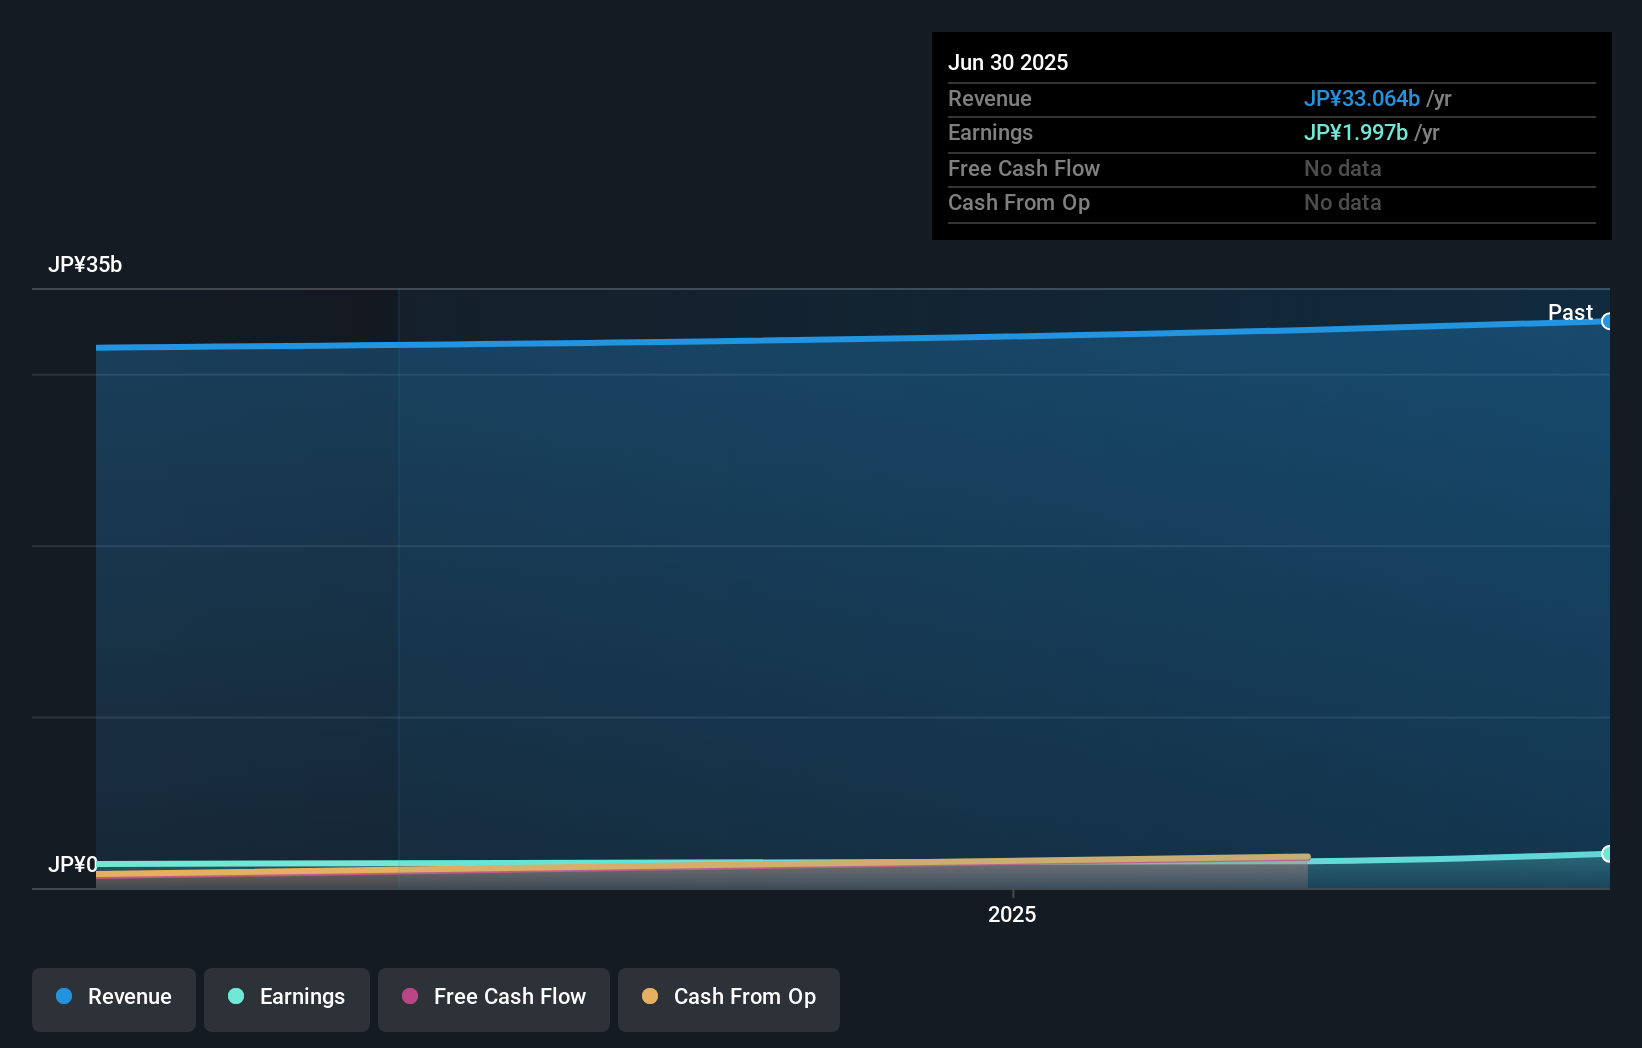The width and height of the screenshot is (1642, 1048).
Task: Select the 2025 axis label
Action: tap(1011, 914)
